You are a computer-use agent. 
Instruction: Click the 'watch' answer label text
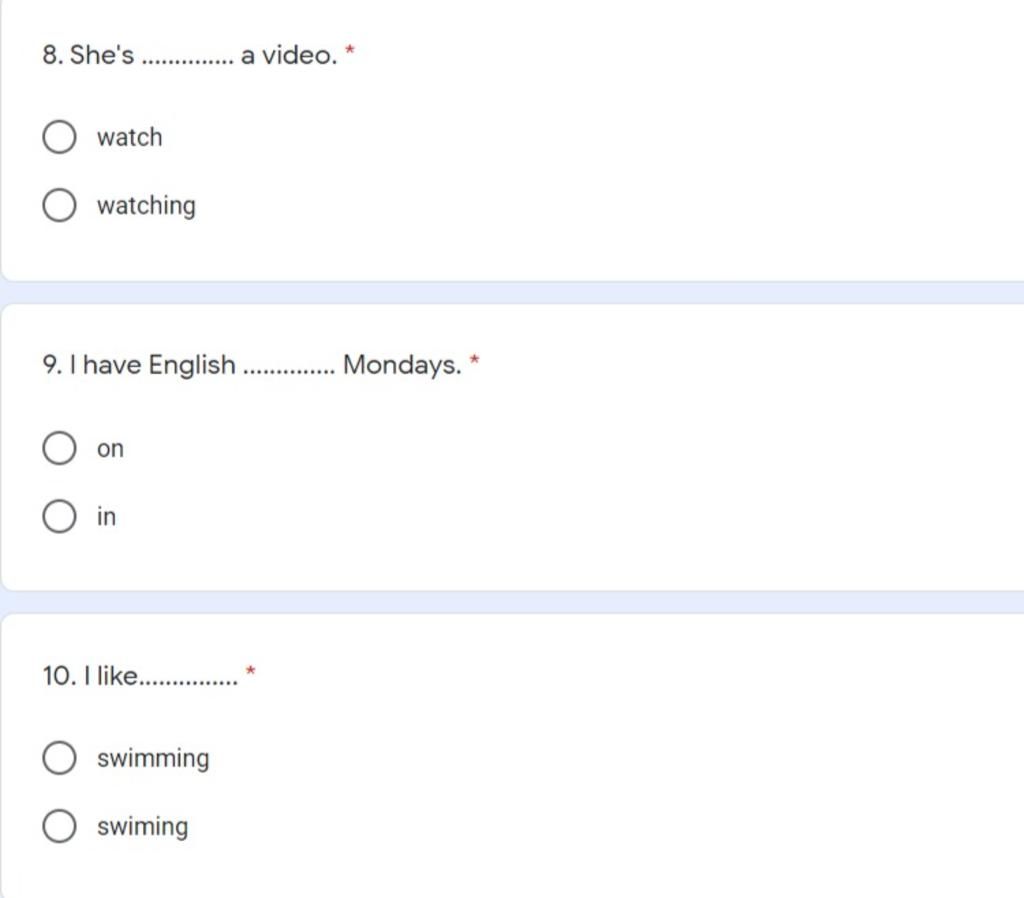[x=129, y=137]
